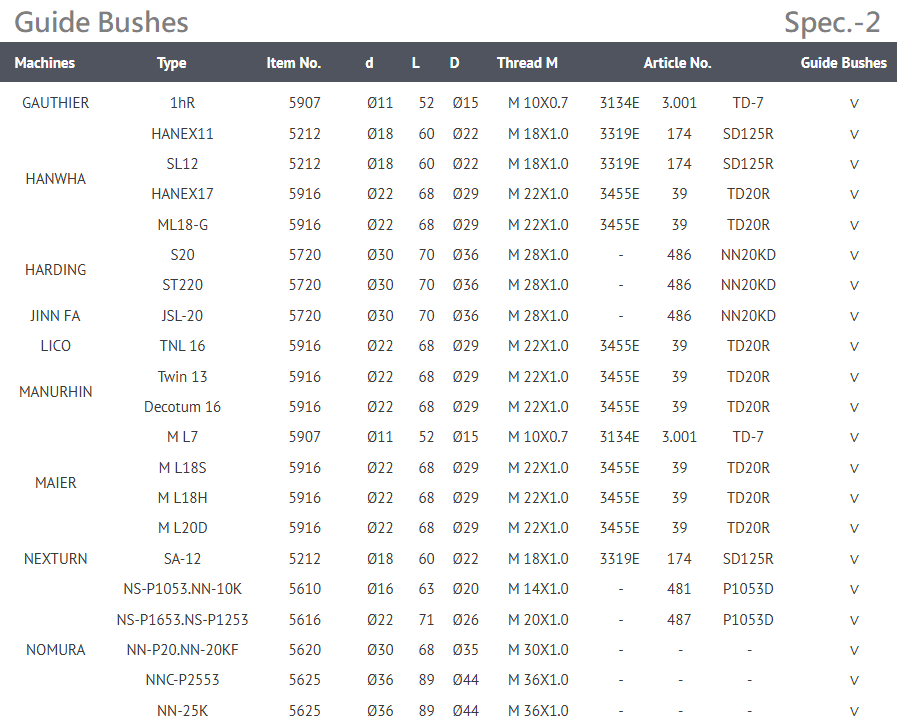Click the Decotum 16 type cell
Screen dimensions: 897x722
click(182, 407)
